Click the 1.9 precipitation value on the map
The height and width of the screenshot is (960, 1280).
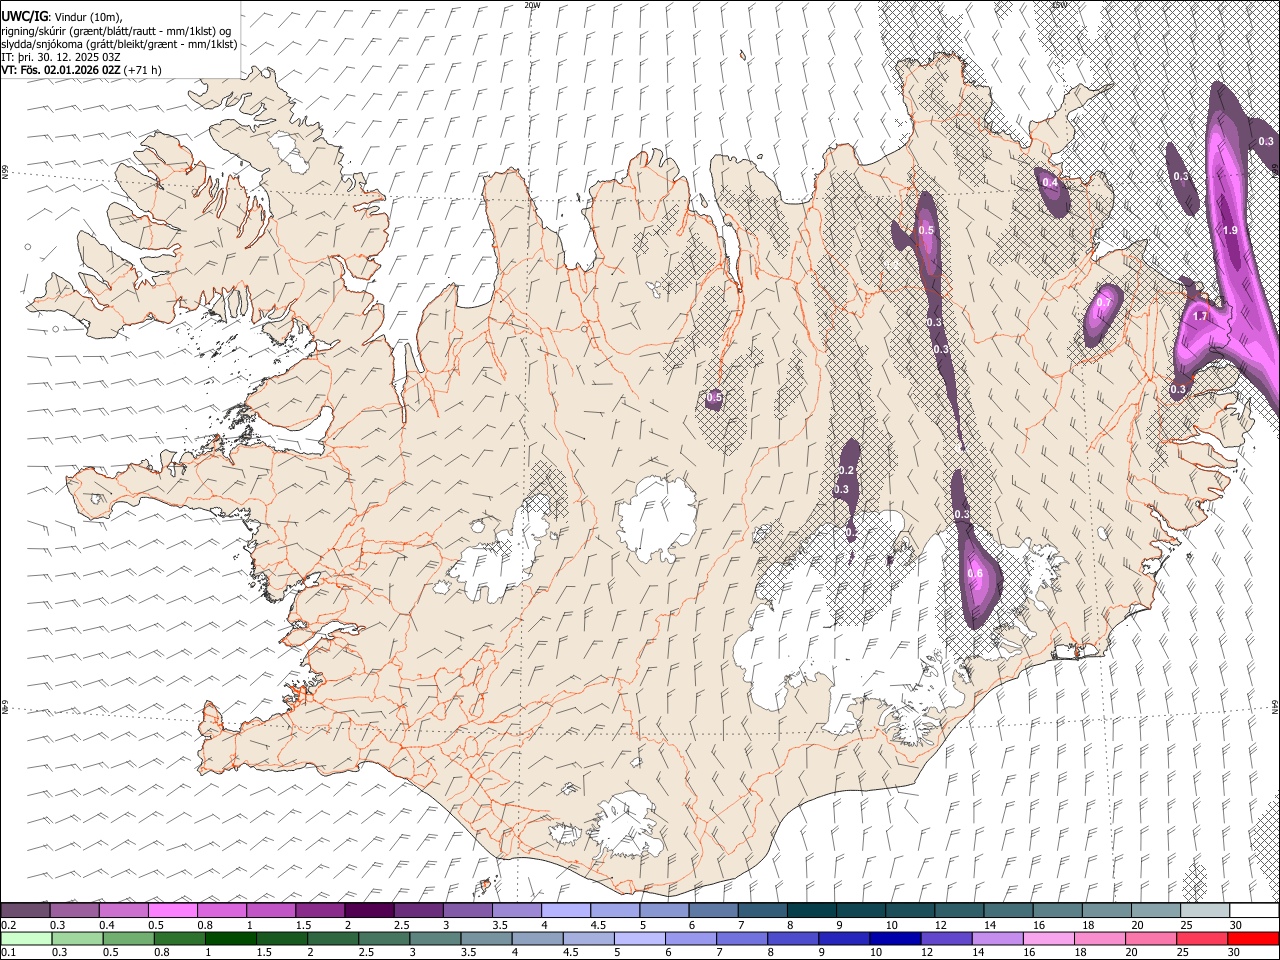tap(1231, 231)
